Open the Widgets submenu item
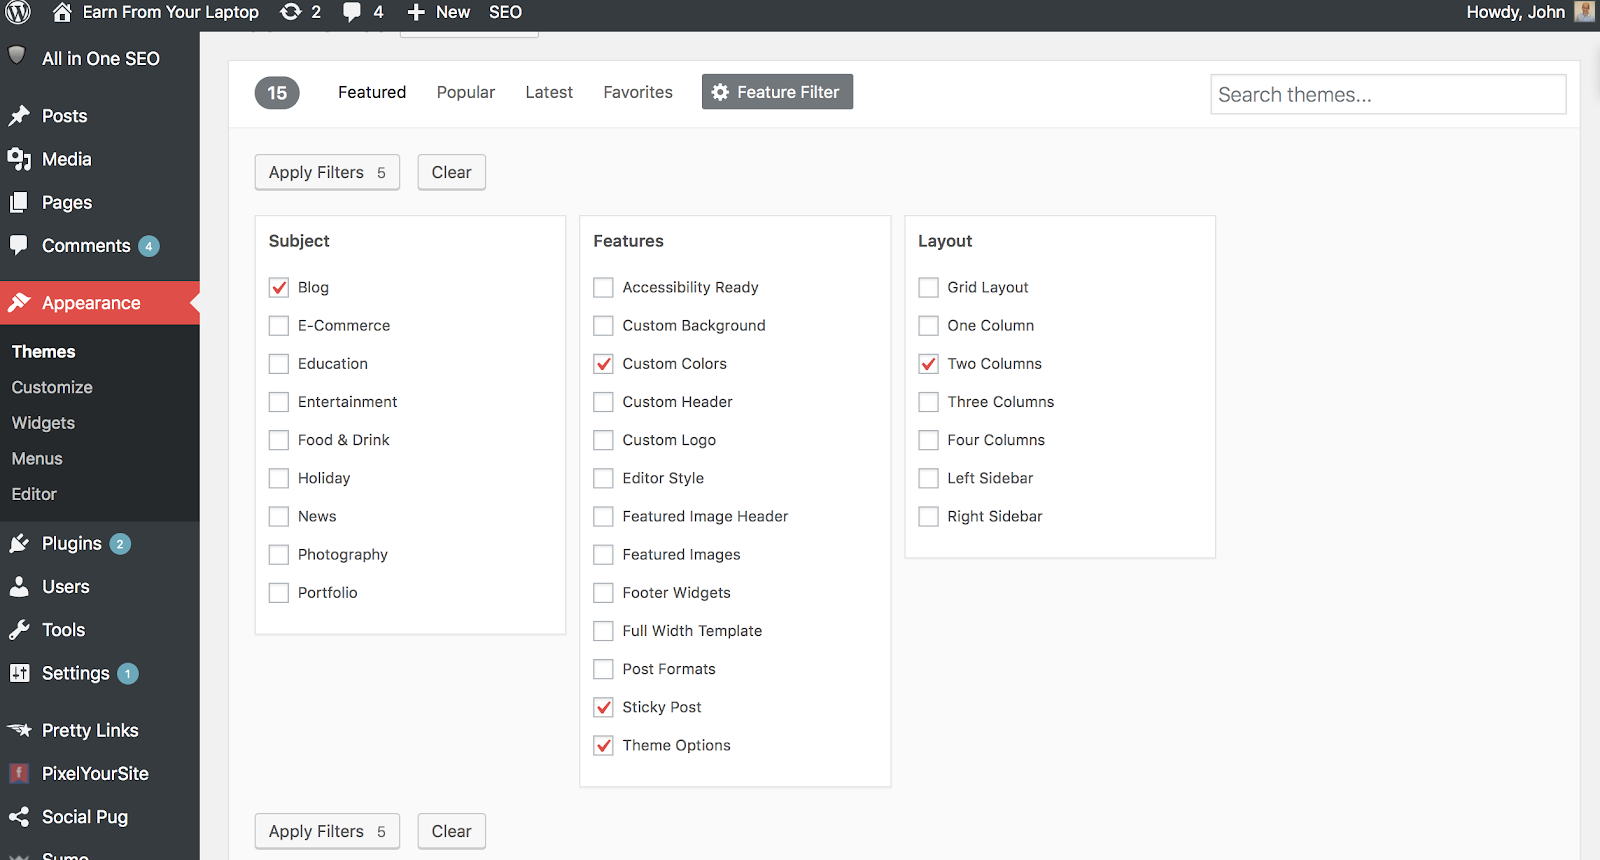1600x860 pixels. (43, 423)
